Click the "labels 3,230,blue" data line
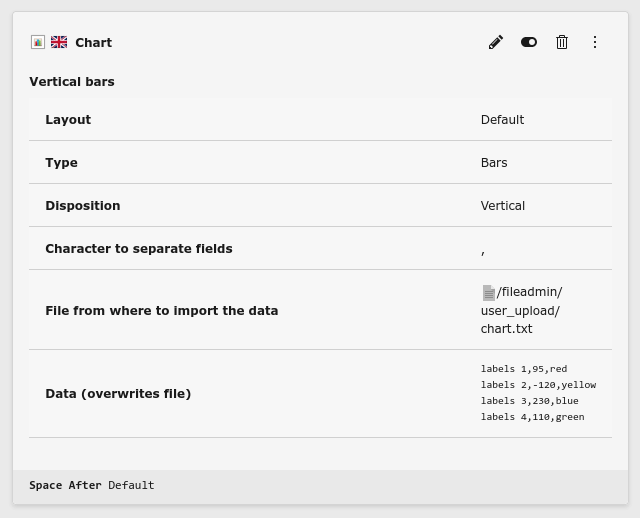Image resolution: width=640 pixels, height=518 pixels. [529, 401]
